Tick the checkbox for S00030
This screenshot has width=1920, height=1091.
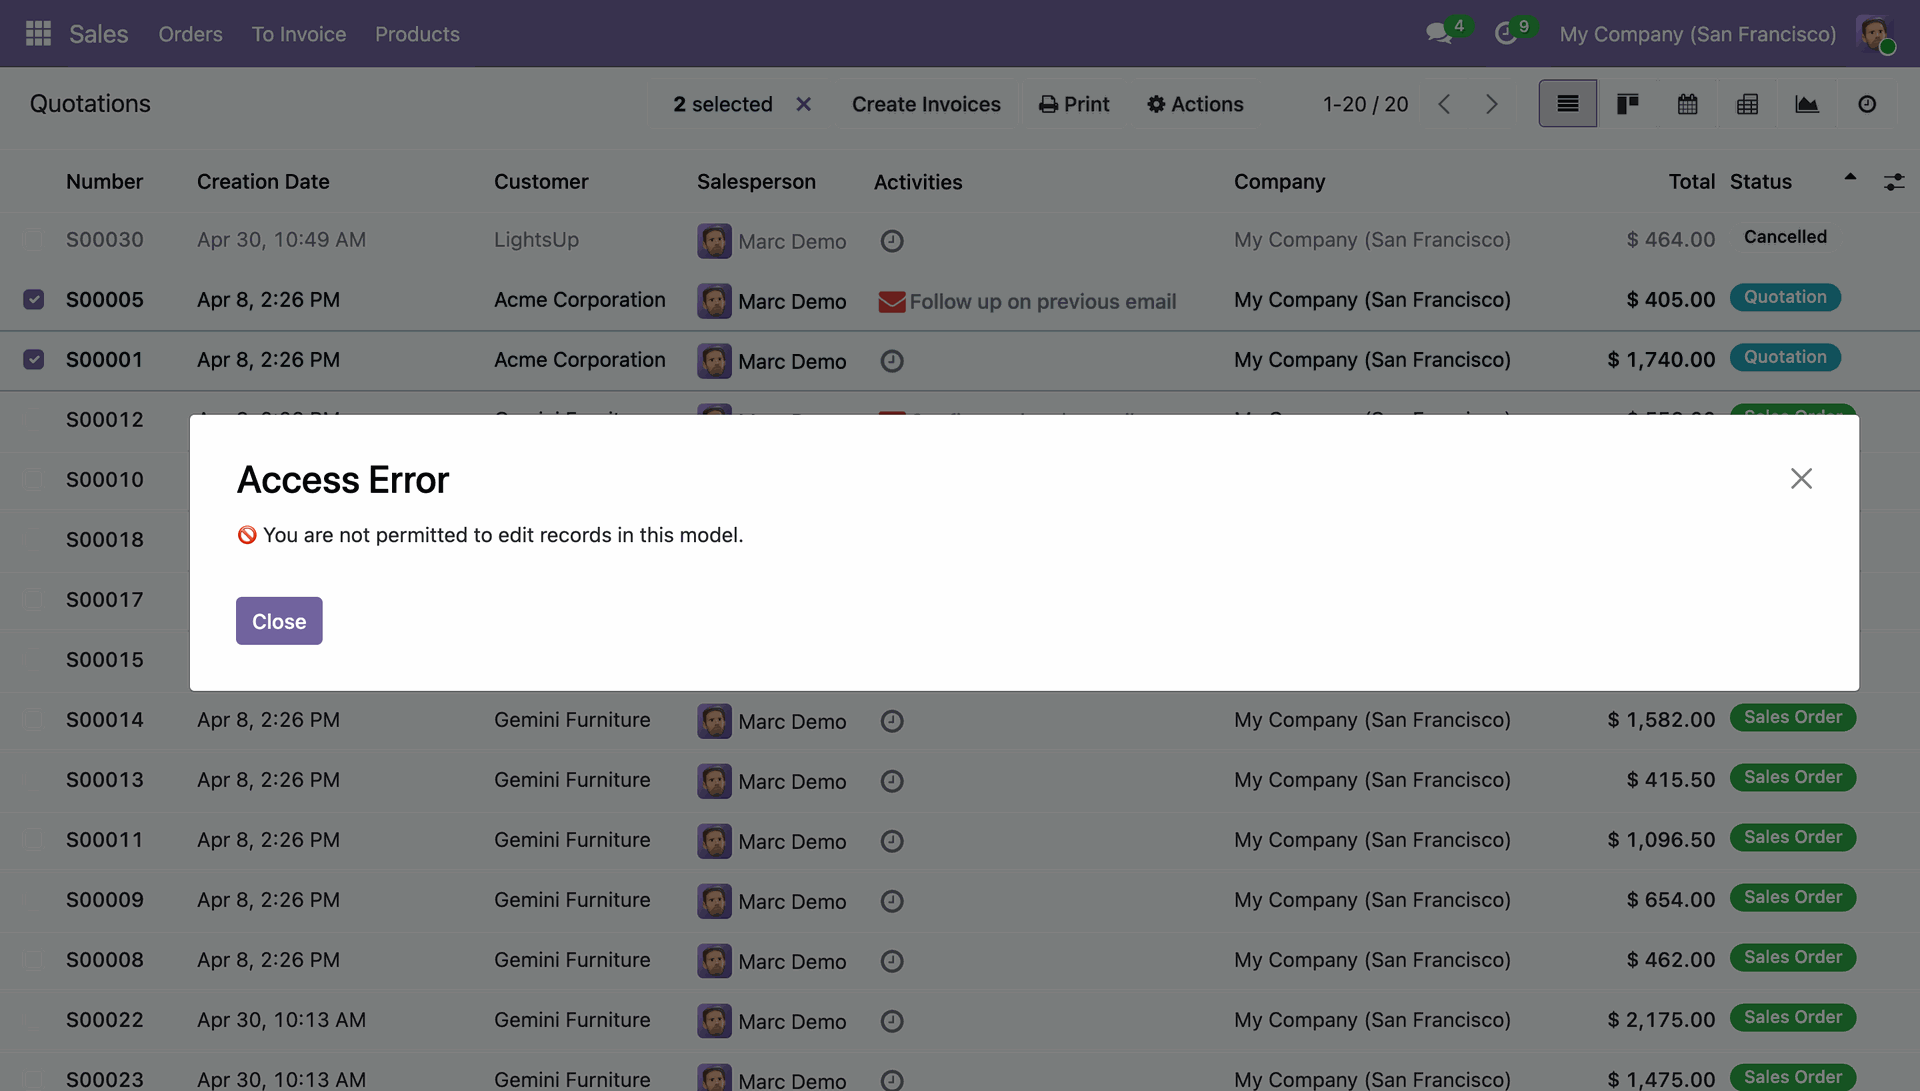[x=33, y=239]
